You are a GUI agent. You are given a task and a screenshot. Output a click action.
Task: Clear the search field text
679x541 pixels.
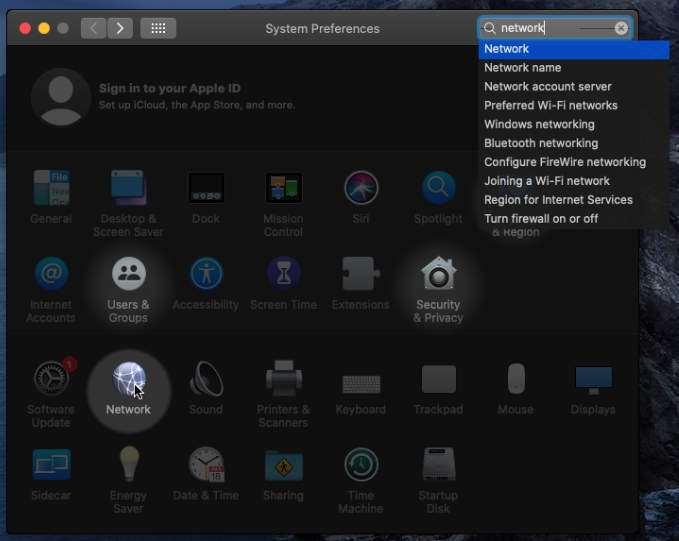[621, 28]
